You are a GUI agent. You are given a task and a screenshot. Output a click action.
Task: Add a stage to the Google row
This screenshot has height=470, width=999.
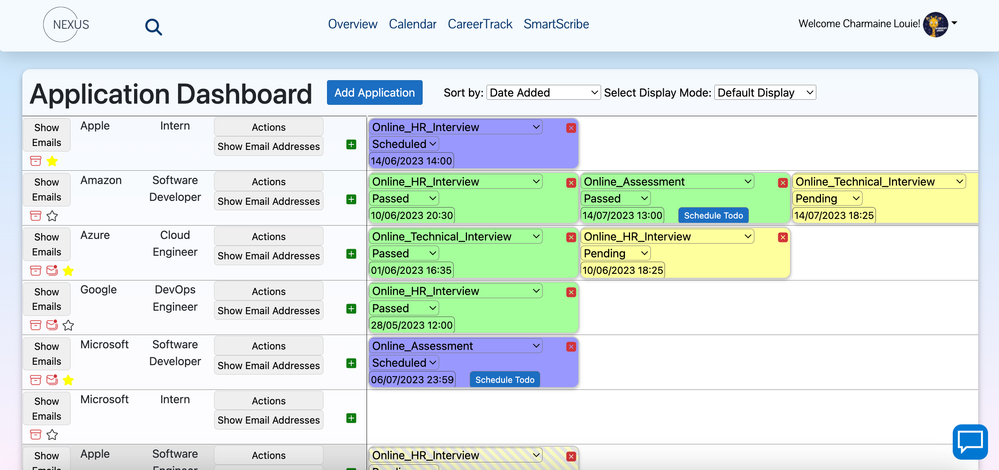(x=351, y=309)
